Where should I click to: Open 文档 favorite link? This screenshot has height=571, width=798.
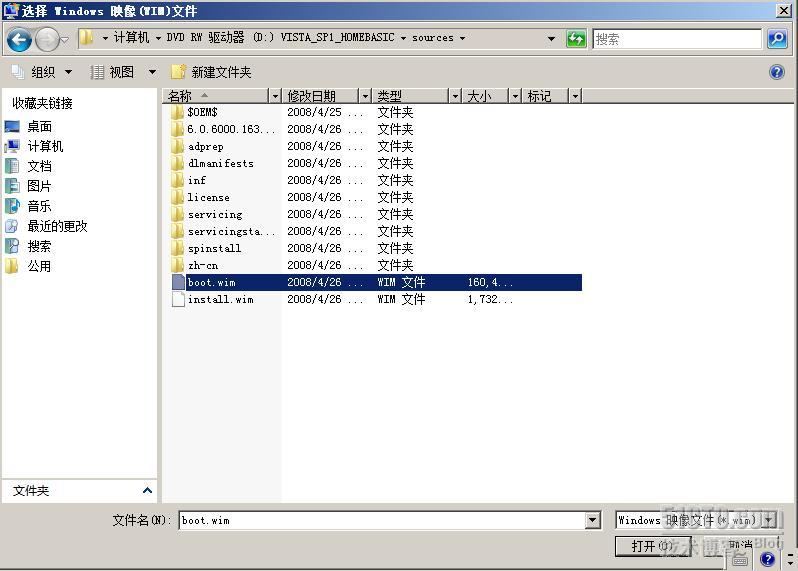(28, 166)
